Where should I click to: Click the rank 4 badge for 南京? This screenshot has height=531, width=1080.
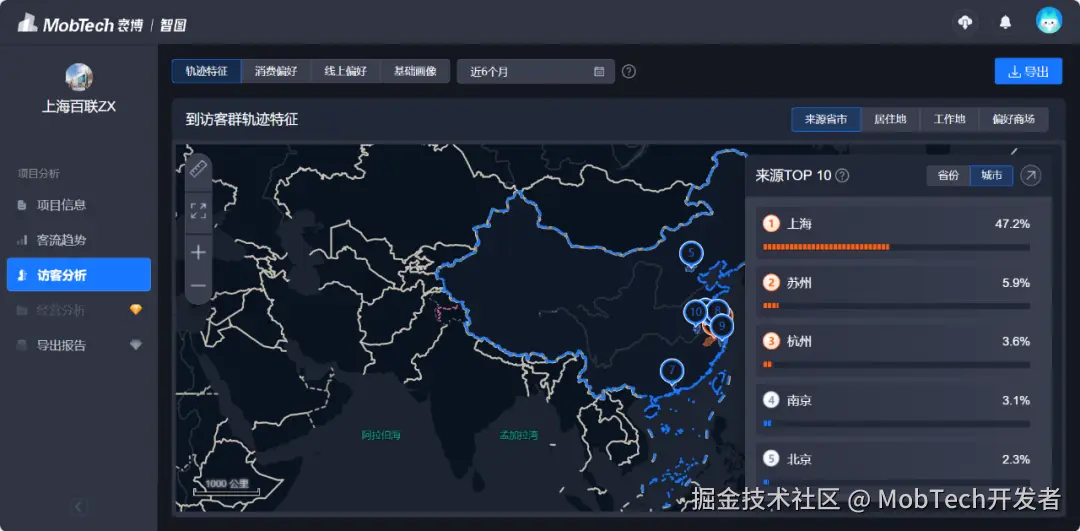[x=771, y=400]
